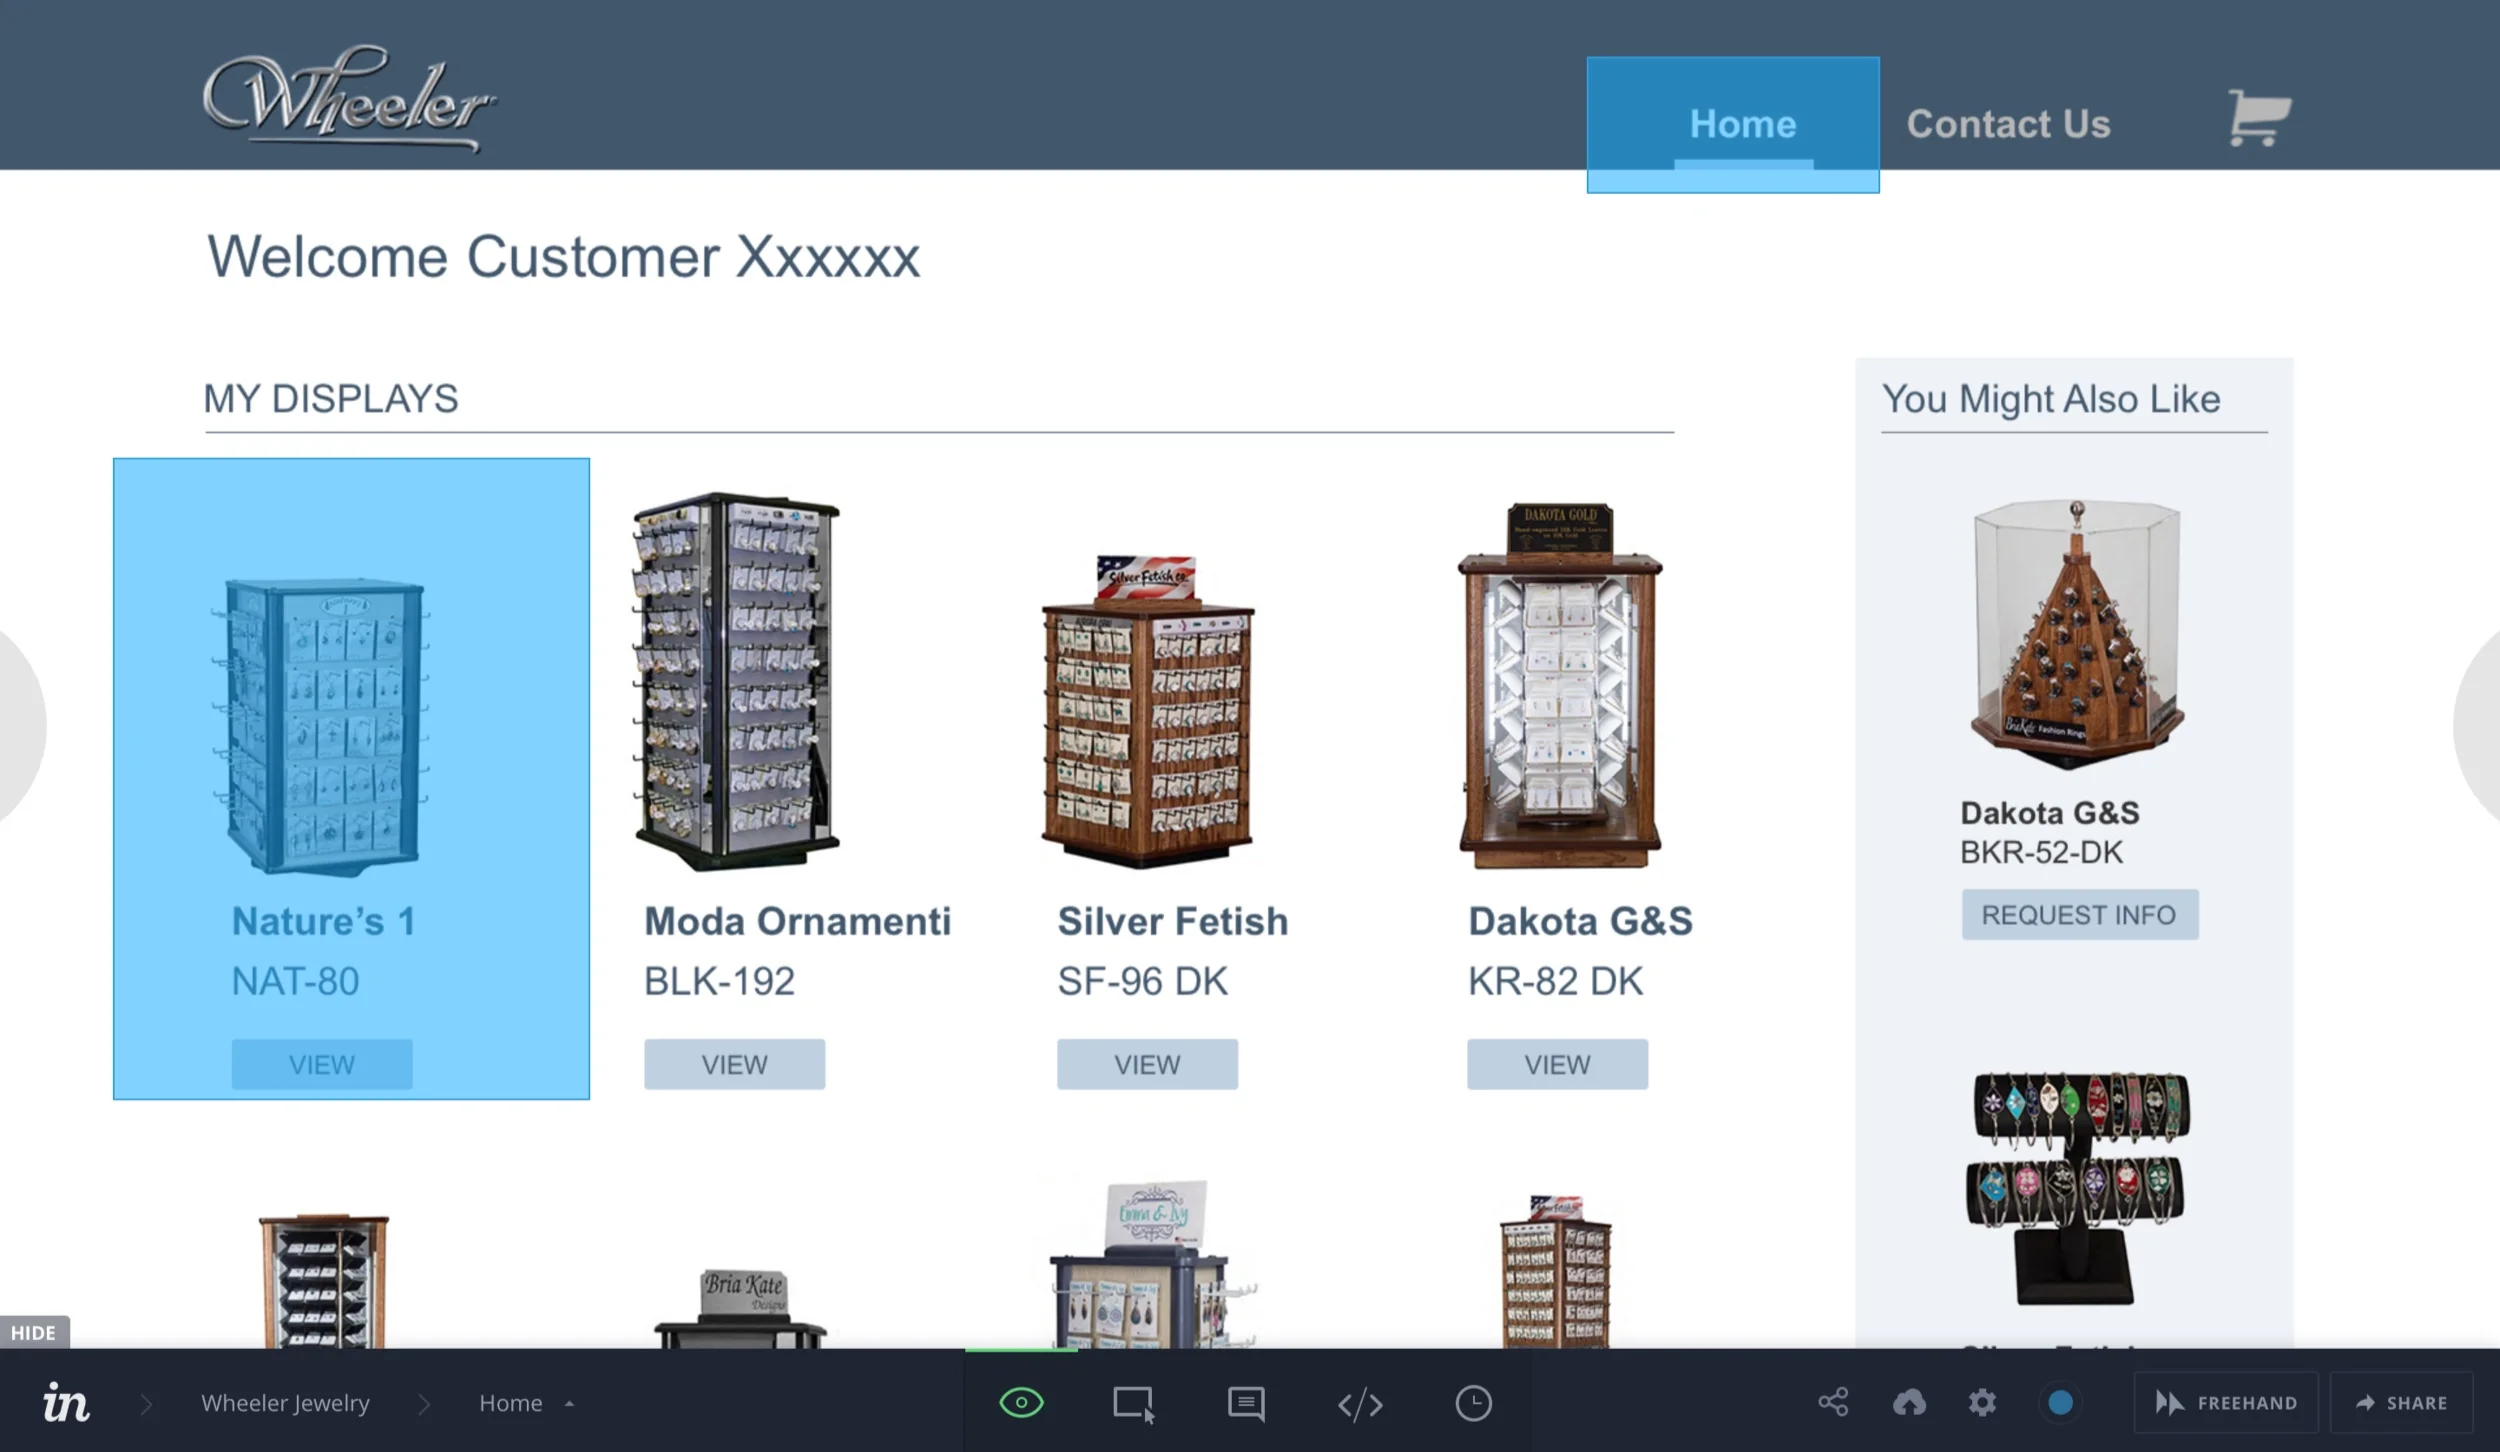Click the blue circle indicator in toolbar
The height and width of the screenshot is (1452, 2500).
point(2060,1403)
